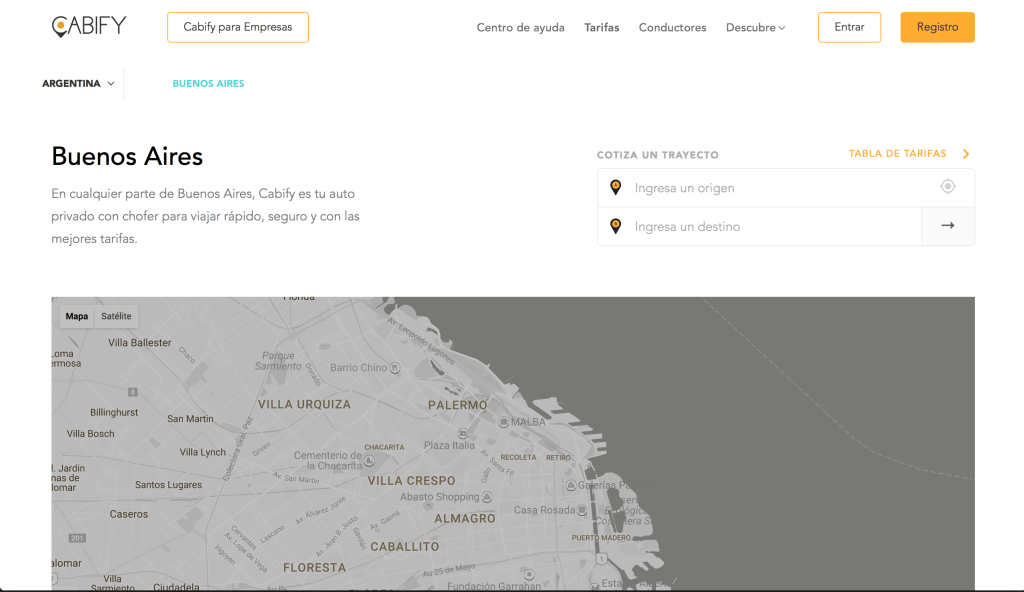Open Centro de ayuda page
This screenshot has height=592, width=1024.
[x=520, y=28]
